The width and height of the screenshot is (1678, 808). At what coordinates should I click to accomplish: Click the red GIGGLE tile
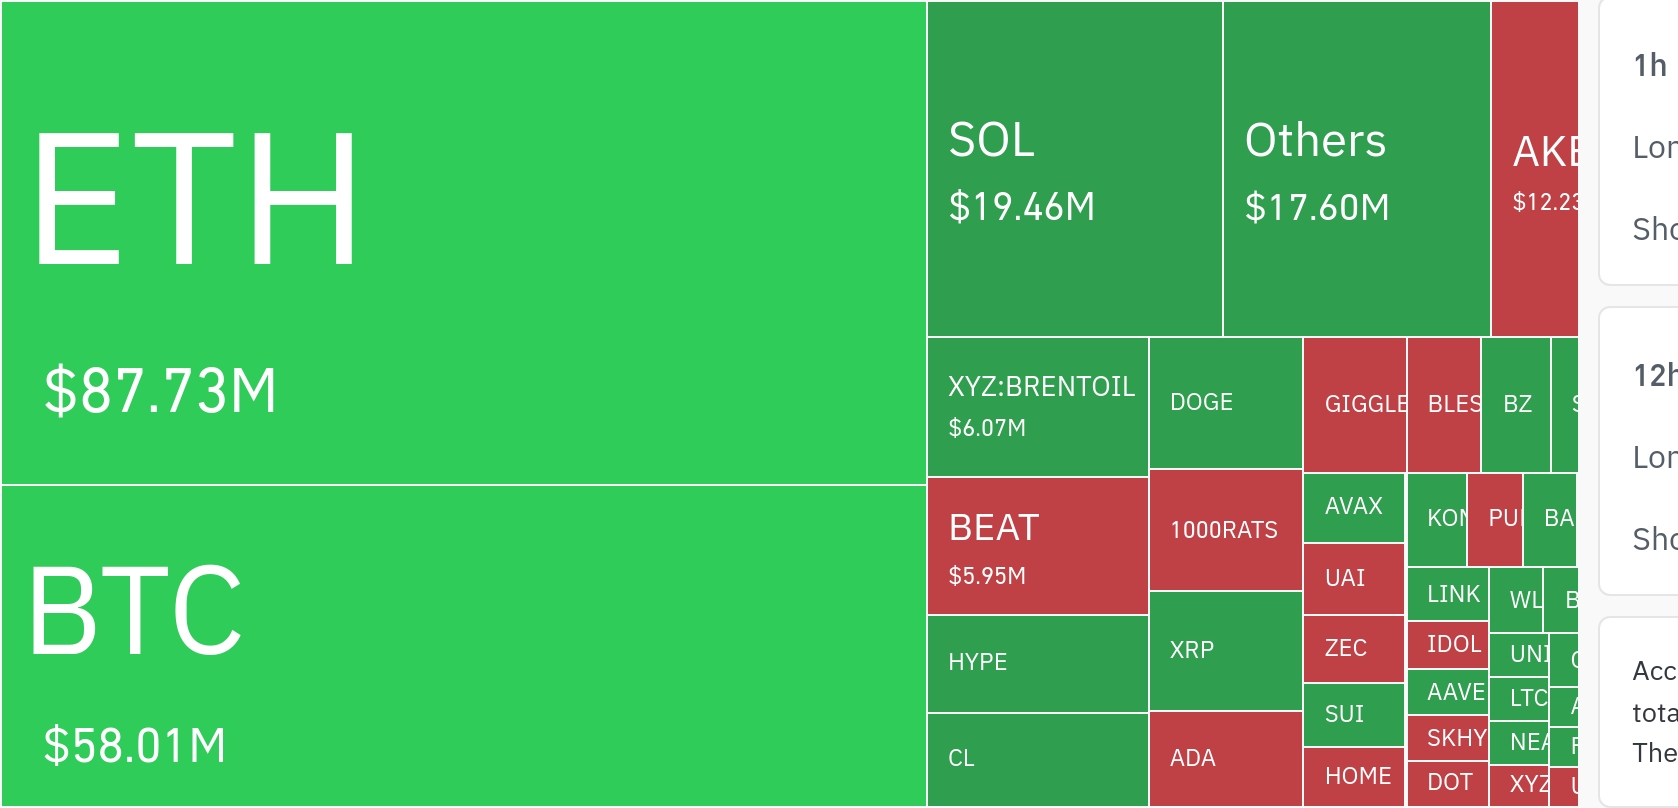(1355, 405)
